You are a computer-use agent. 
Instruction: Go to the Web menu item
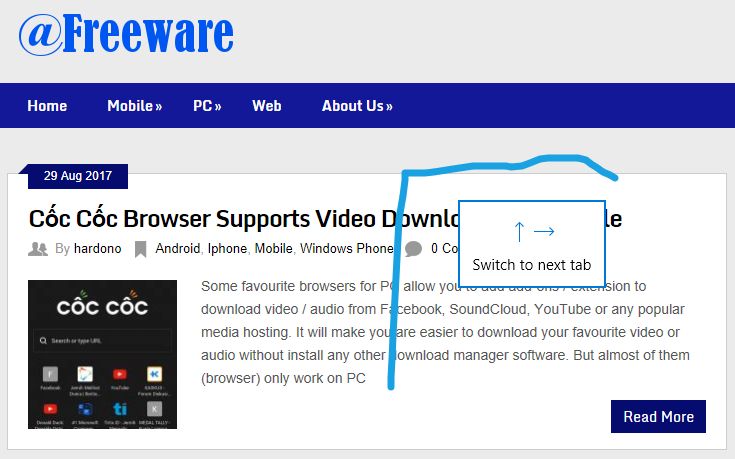point(266,106)
